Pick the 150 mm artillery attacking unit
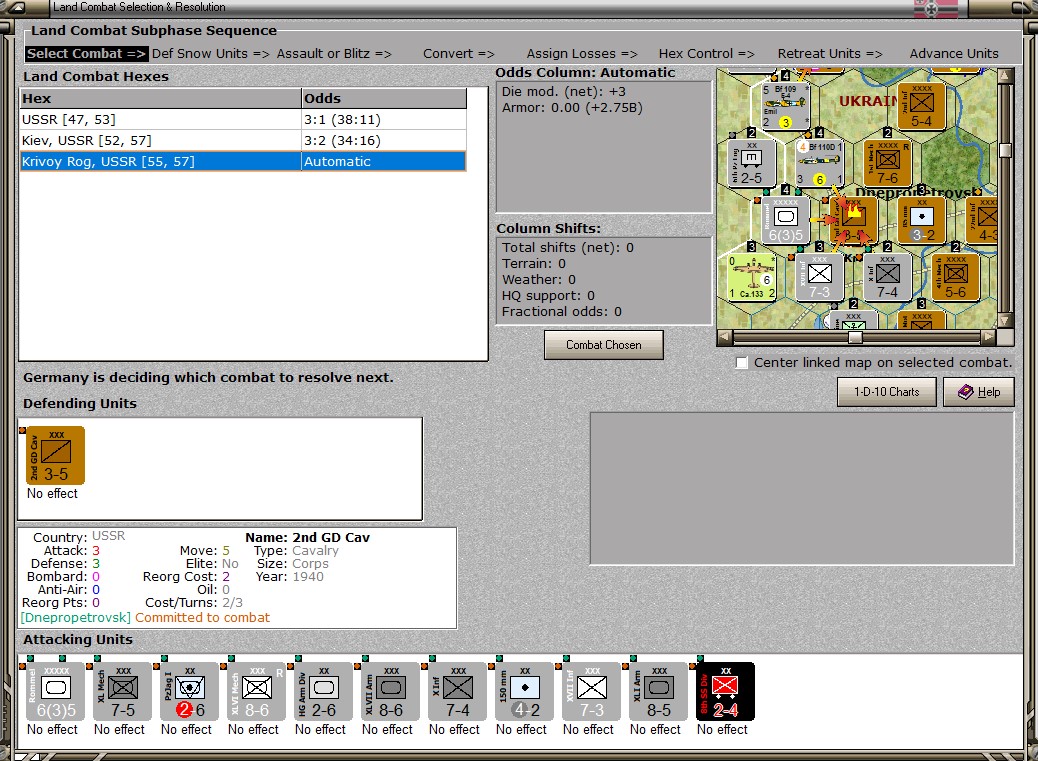This screenshot has height=761, width=1038. [x=524, y=692]
